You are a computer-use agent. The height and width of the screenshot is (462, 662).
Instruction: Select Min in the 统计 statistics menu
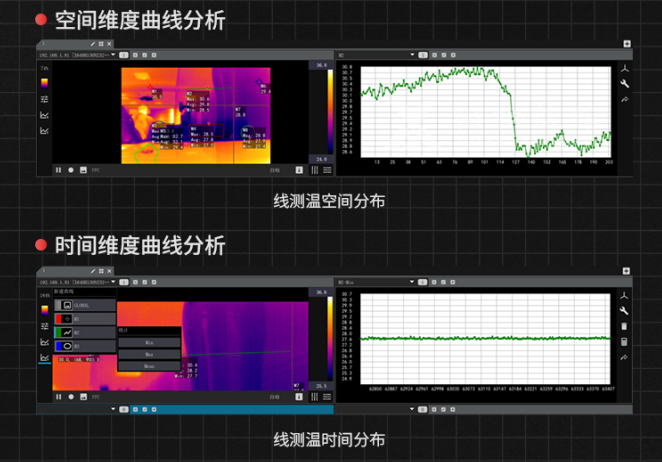(149, 342)
